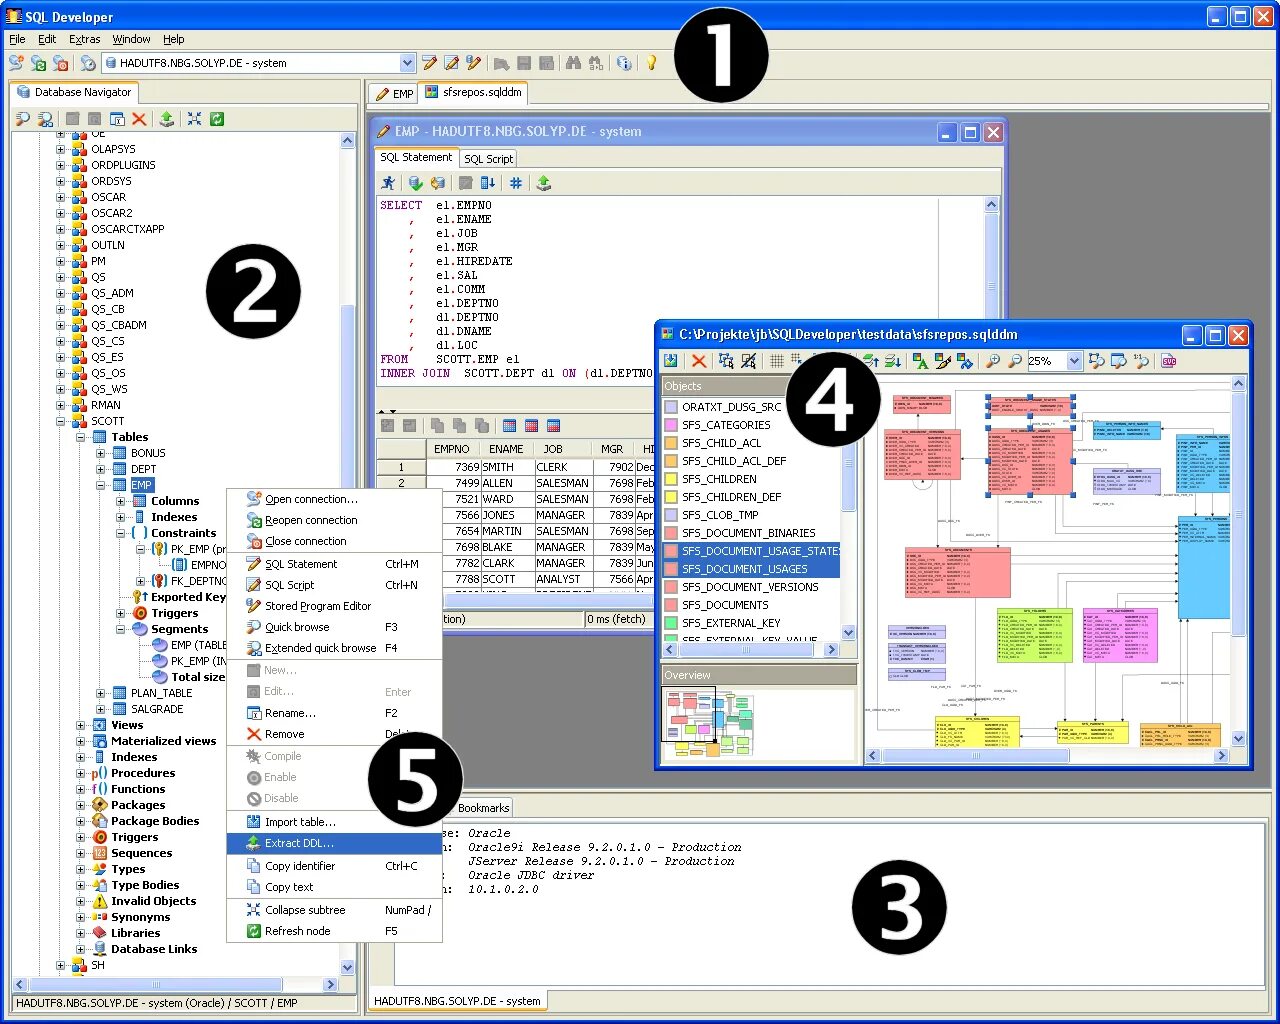
Task: Click the info globe icon in main toolbar
Action: (x=624, y=63)
